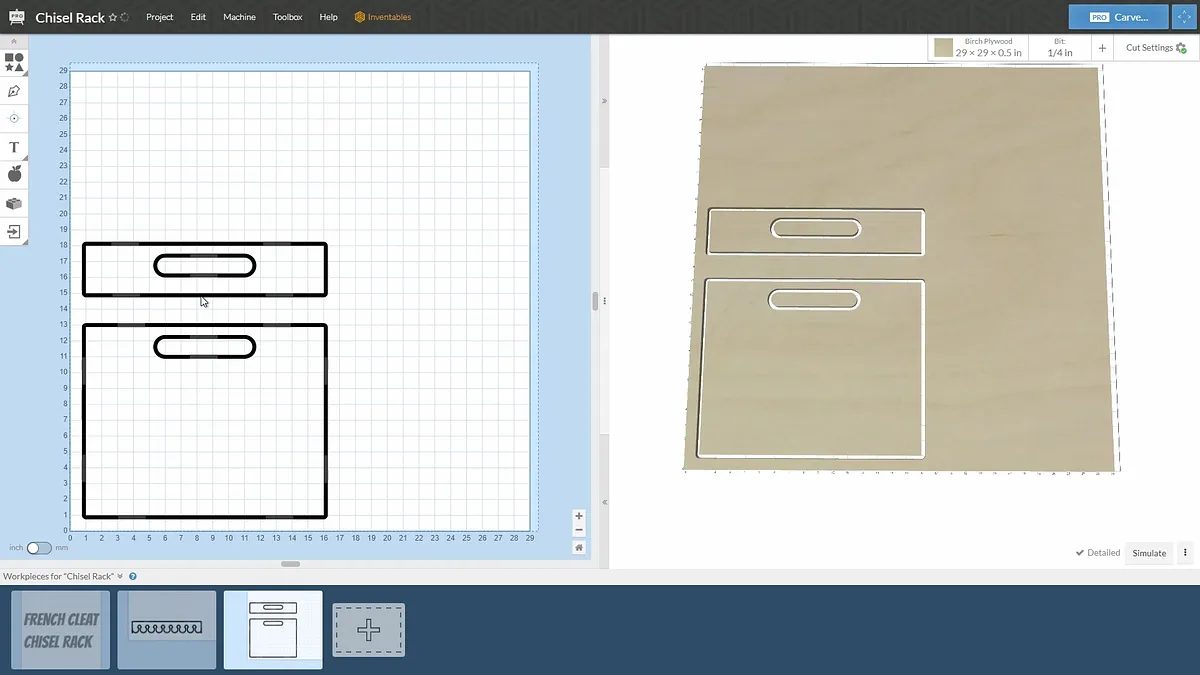
Task: Collapse the Workpieces panel chevron
Action: [x=120, y=576]
